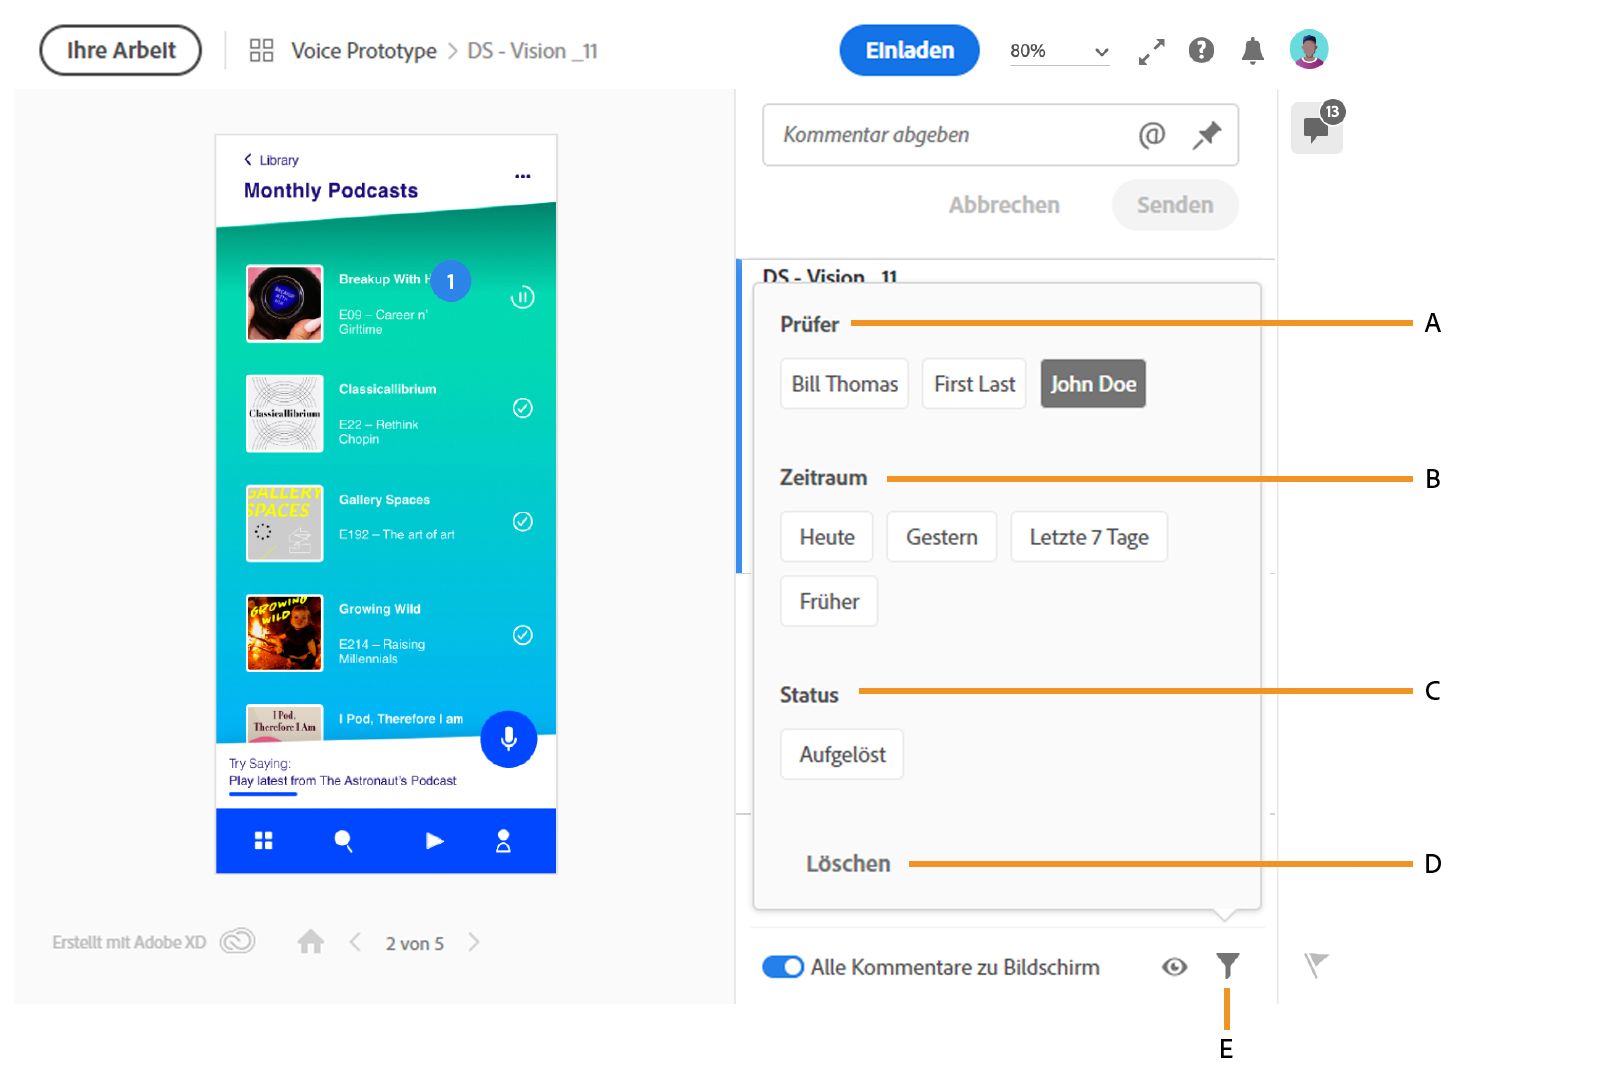This screenshot has width=1600, height=1068.
Task: Go to previous screen with left chevron
Action: tap(355, 942)
